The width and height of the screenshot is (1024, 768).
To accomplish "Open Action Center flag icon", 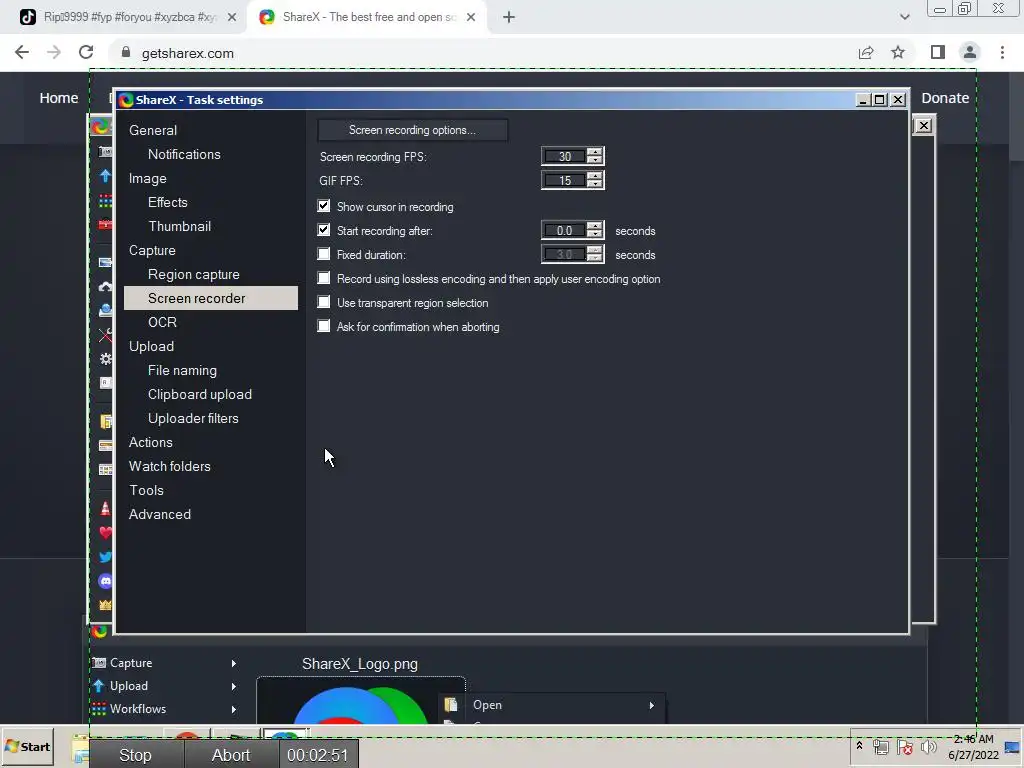I will [904, 747].
